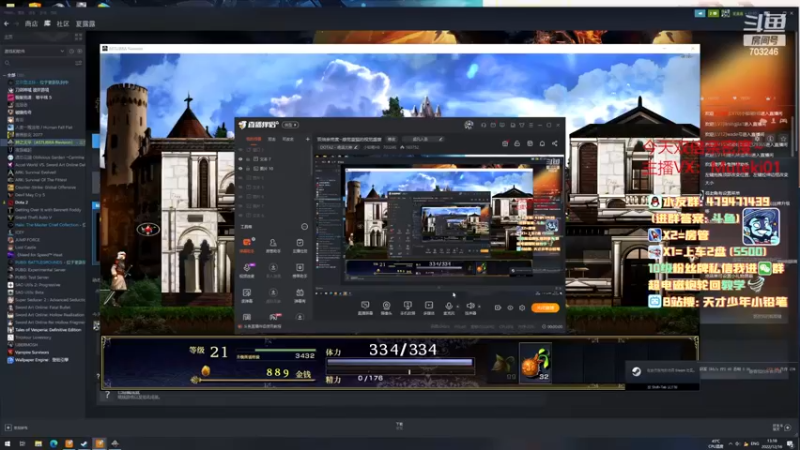The image size is (800, 450).
Task: Toggle visibility eye of 文本 7 source
Action: coord(241,159)
